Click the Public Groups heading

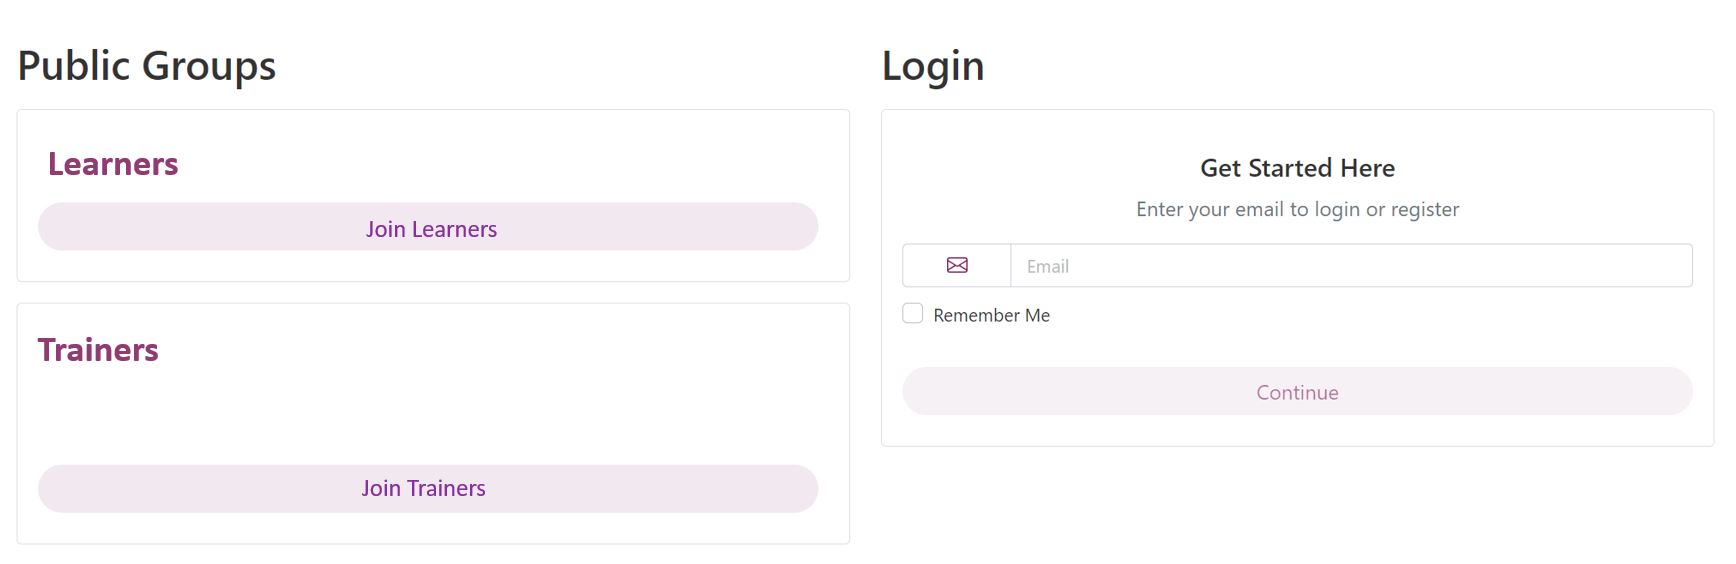coord(147,66)
